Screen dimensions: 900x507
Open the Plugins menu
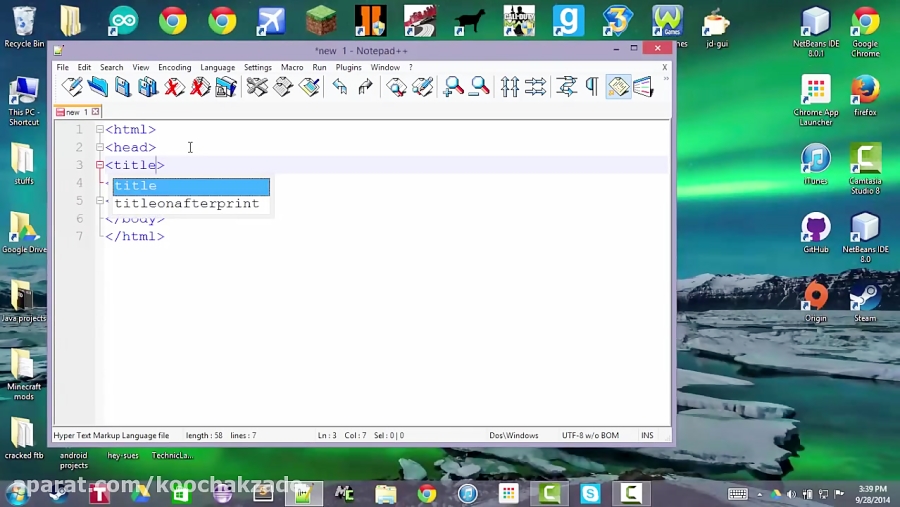(x=348, y=67)
